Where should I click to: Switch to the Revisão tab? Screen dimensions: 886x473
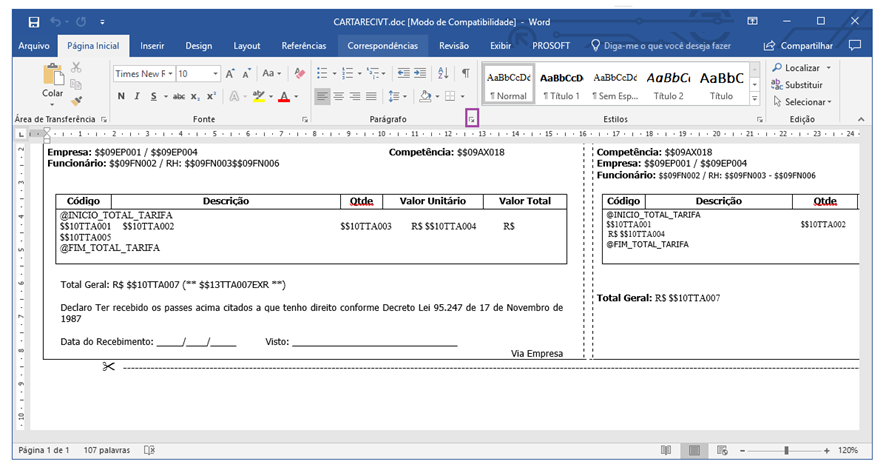tap(454, 46)
